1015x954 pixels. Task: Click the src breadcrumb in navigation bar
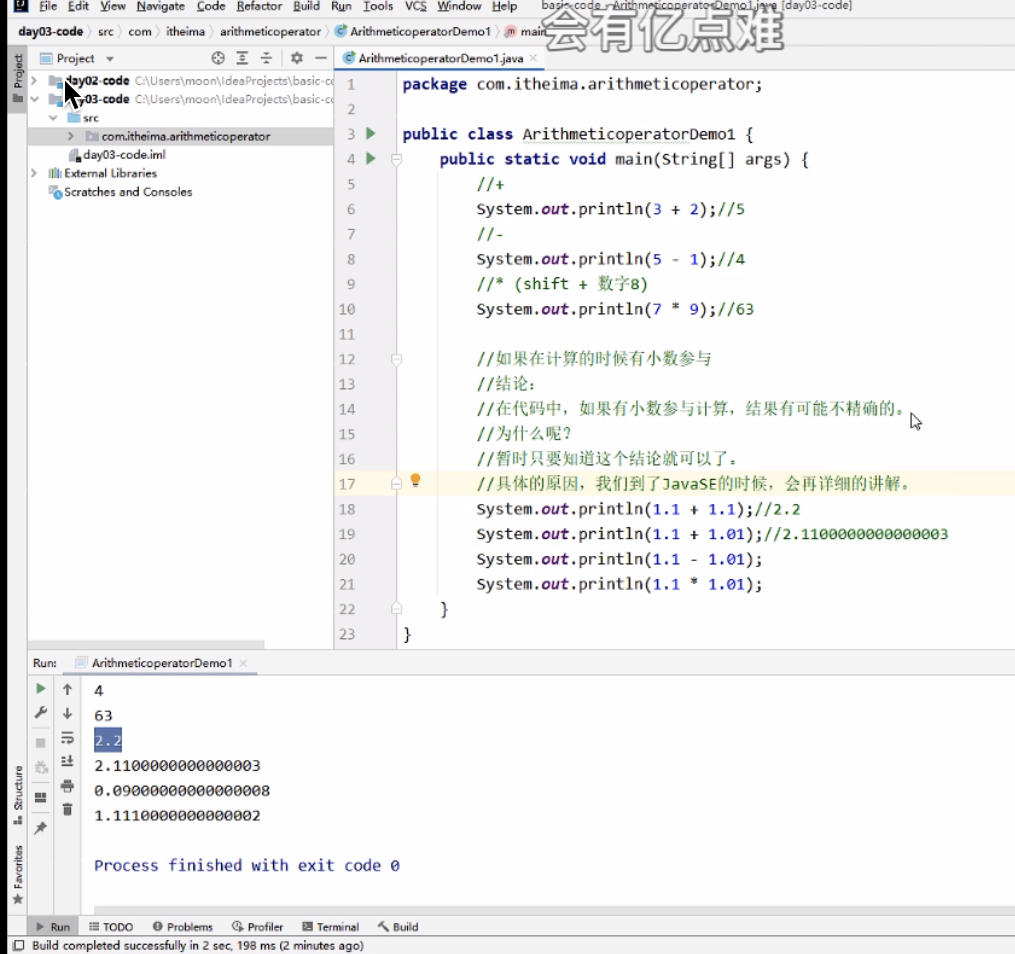[106, 31]
